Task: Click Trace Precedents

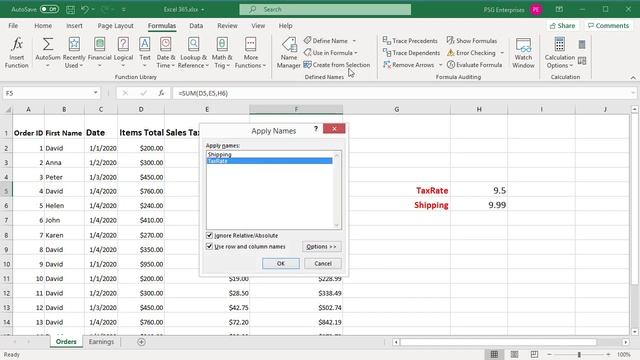Action: coord(410,41)
